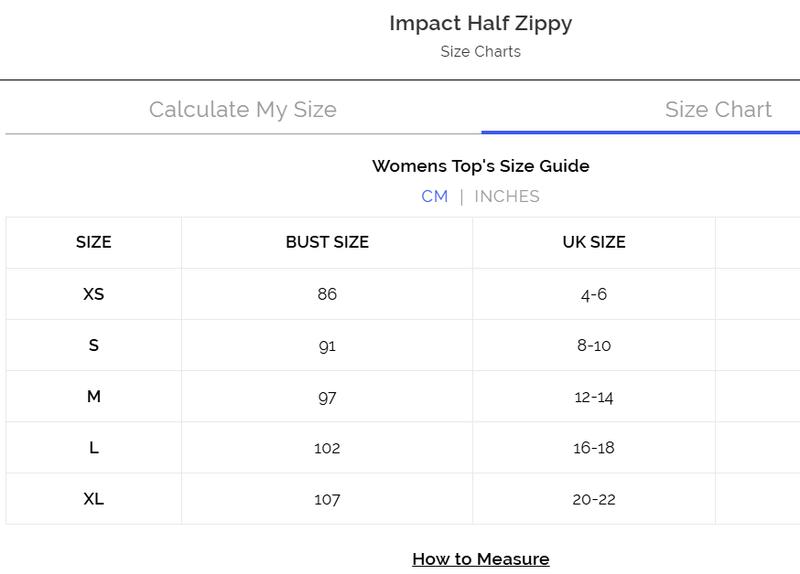Viewport: 800px width, 574px height.
Task: Click bust size value 107
Action: click(x=327, y=498)
